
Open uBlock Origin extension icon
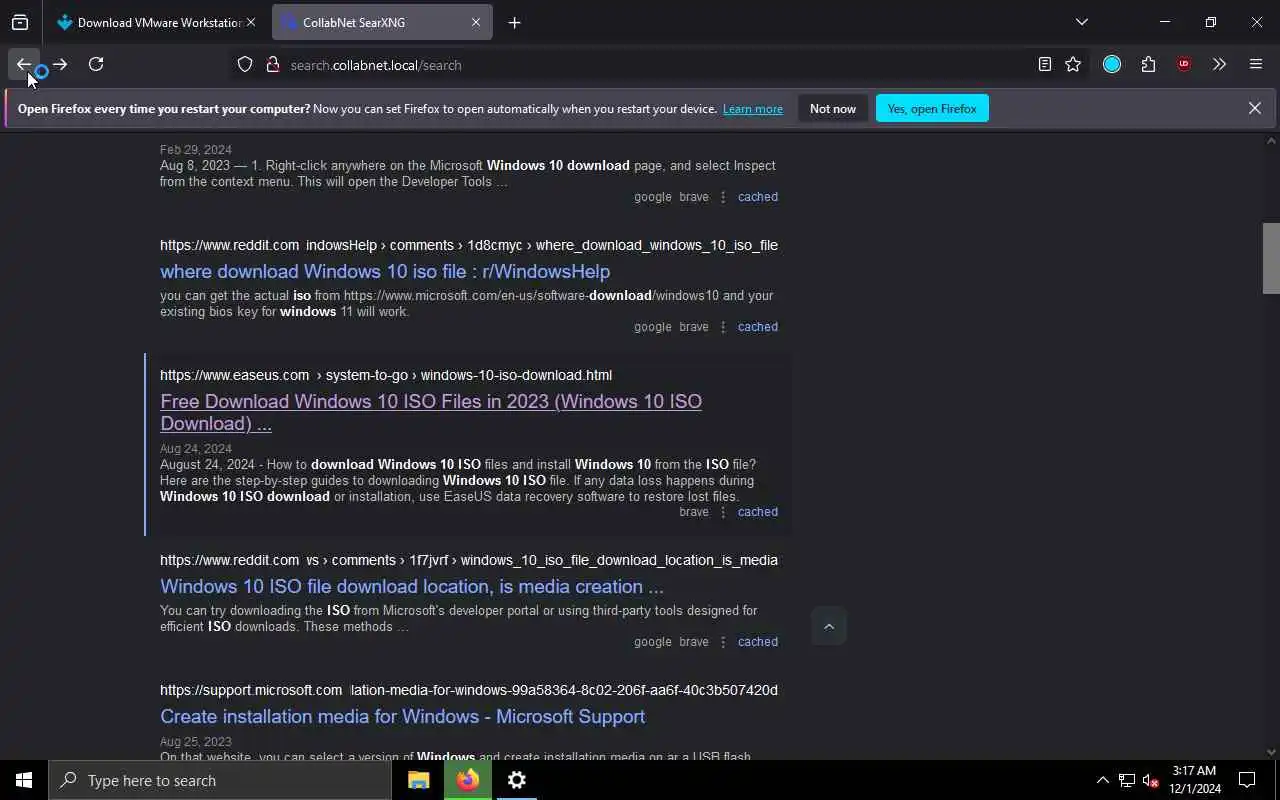pyautogui.click(x=1184, y=64)
